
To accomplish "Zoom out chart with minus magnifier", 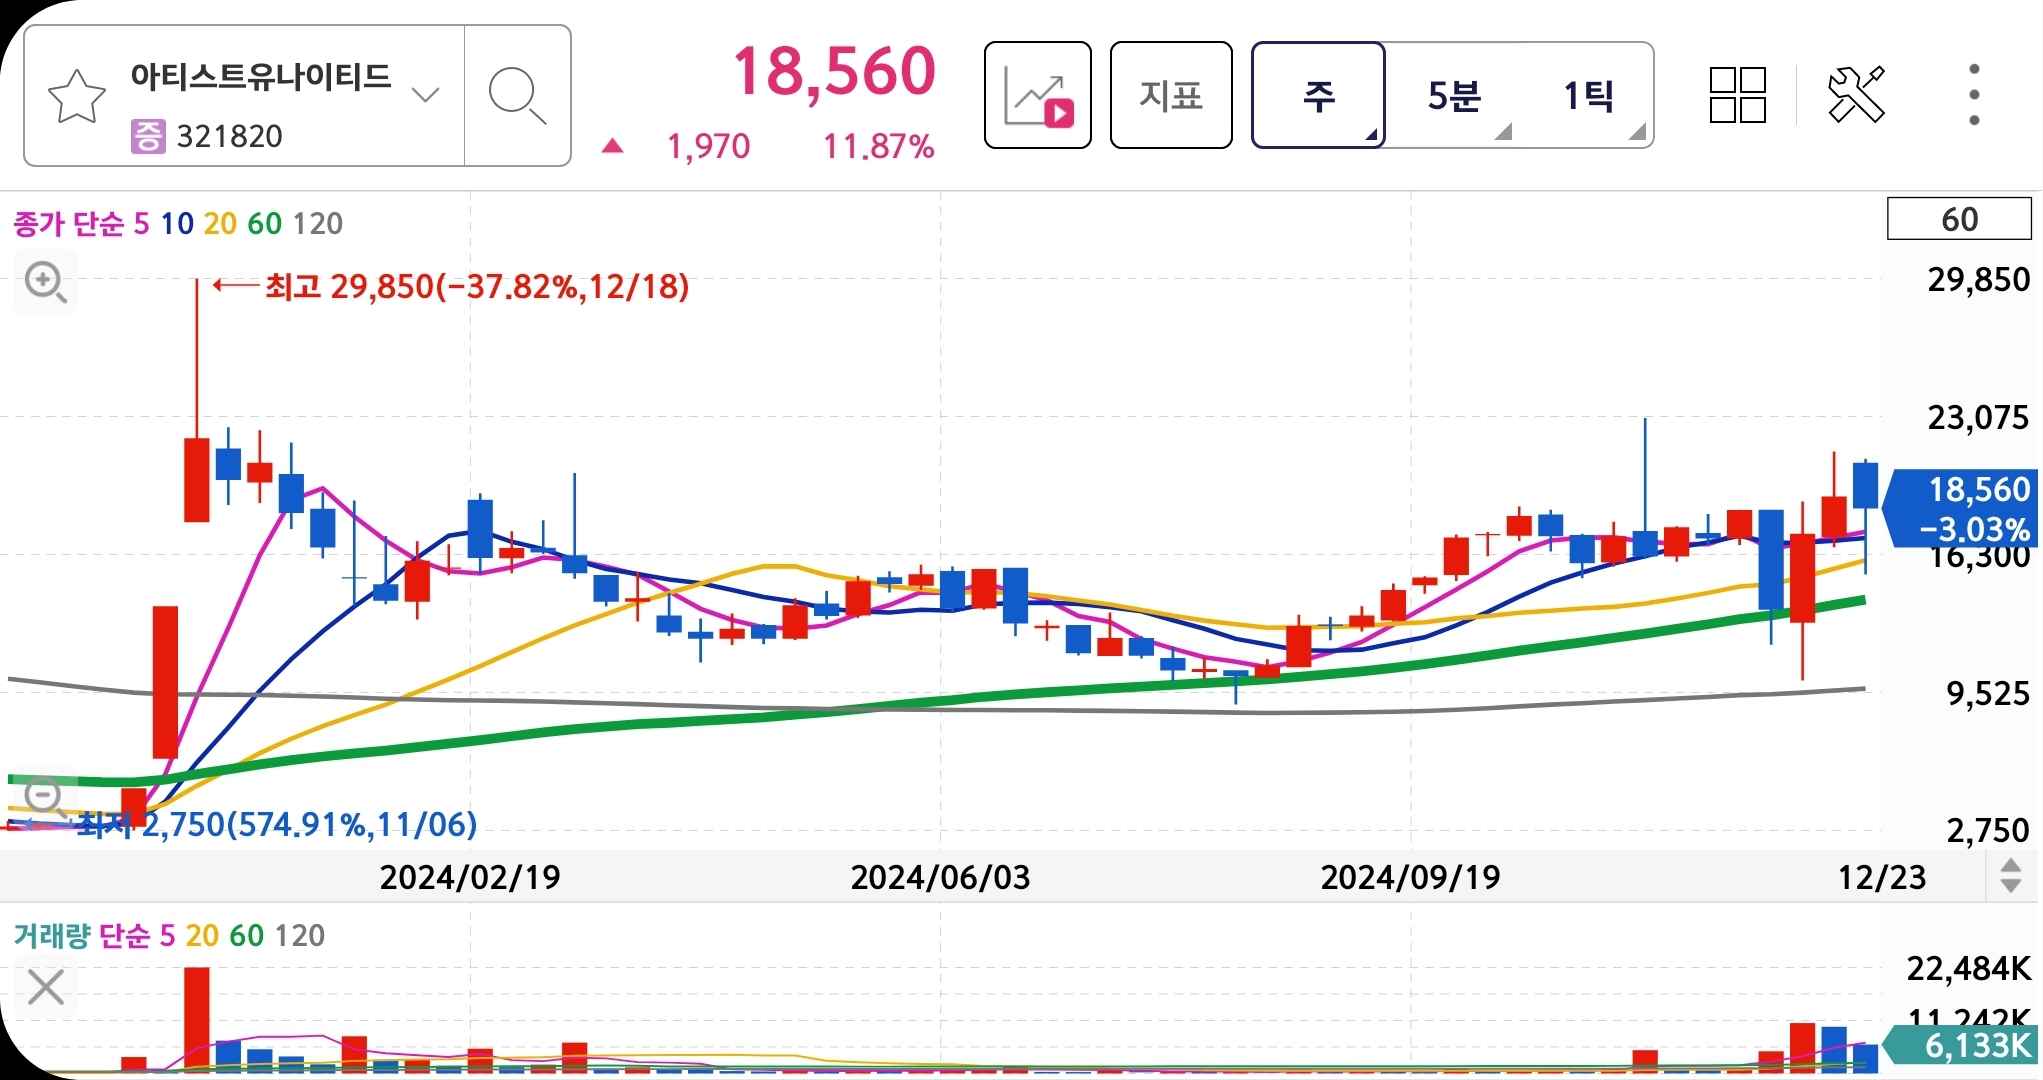I will [45, 797].
